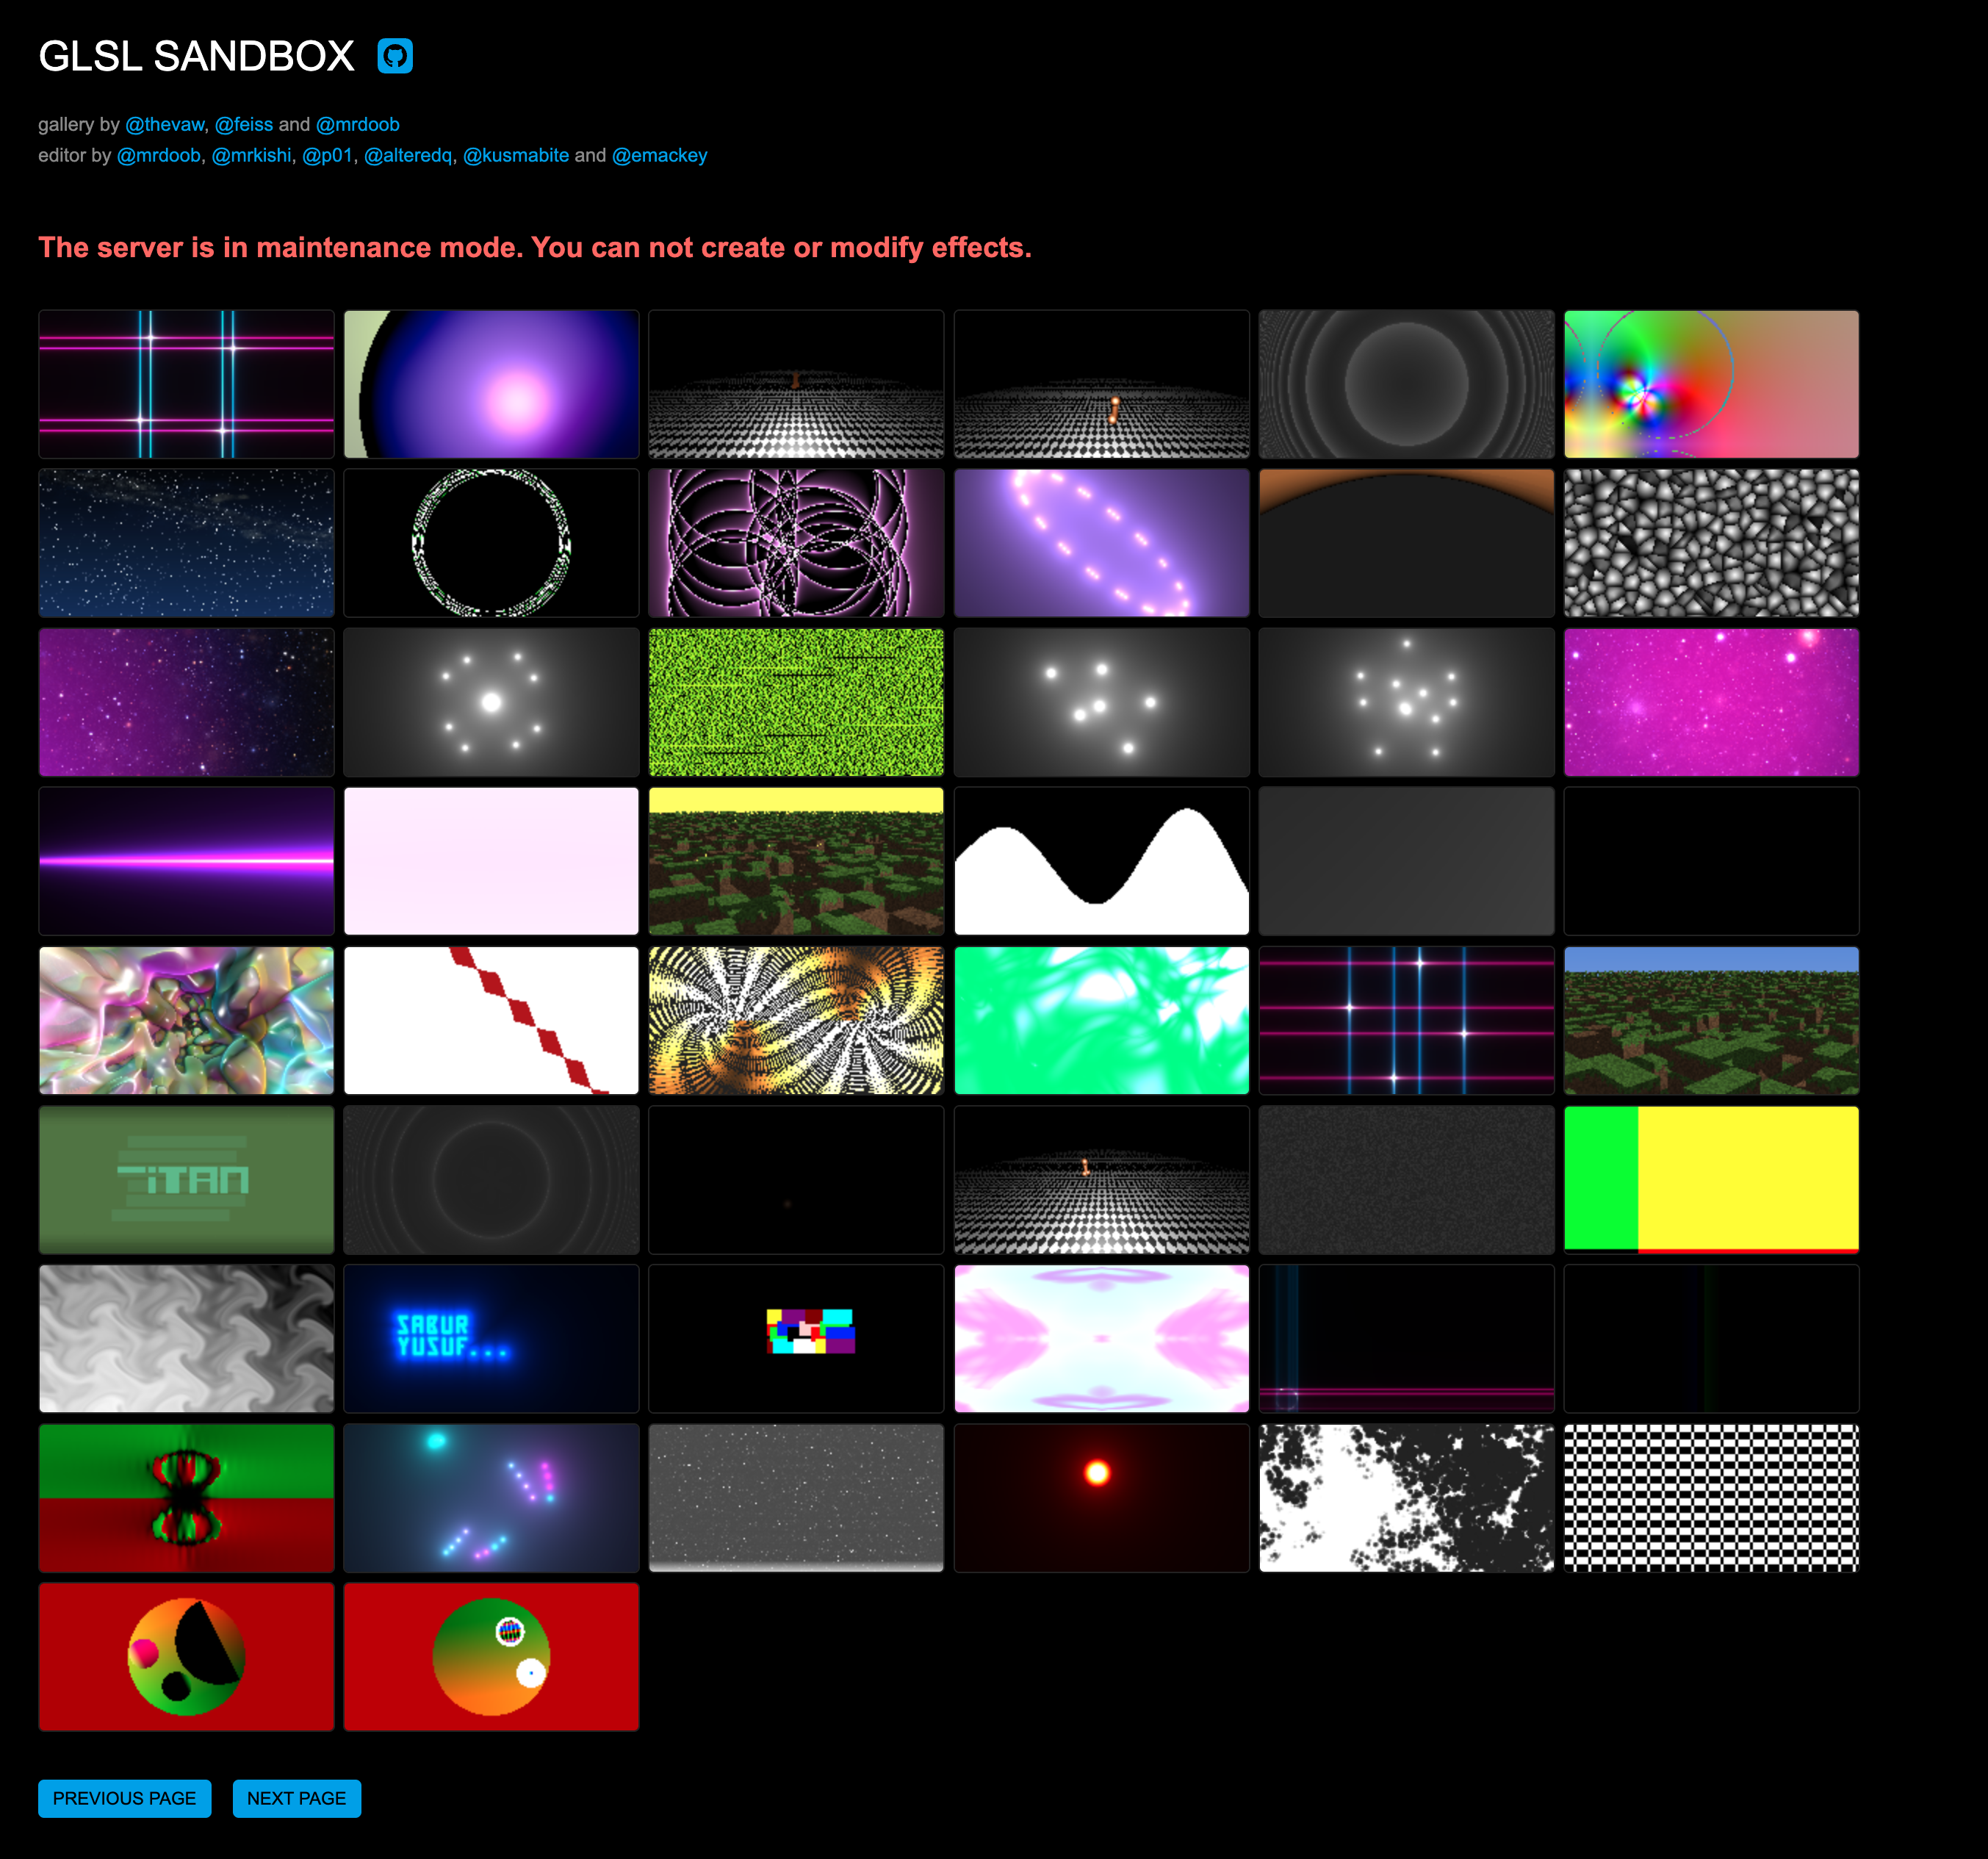Open the pink overlapping circles thumbnail
This screenshot has width=1988, height=1859.
[796, 543]
